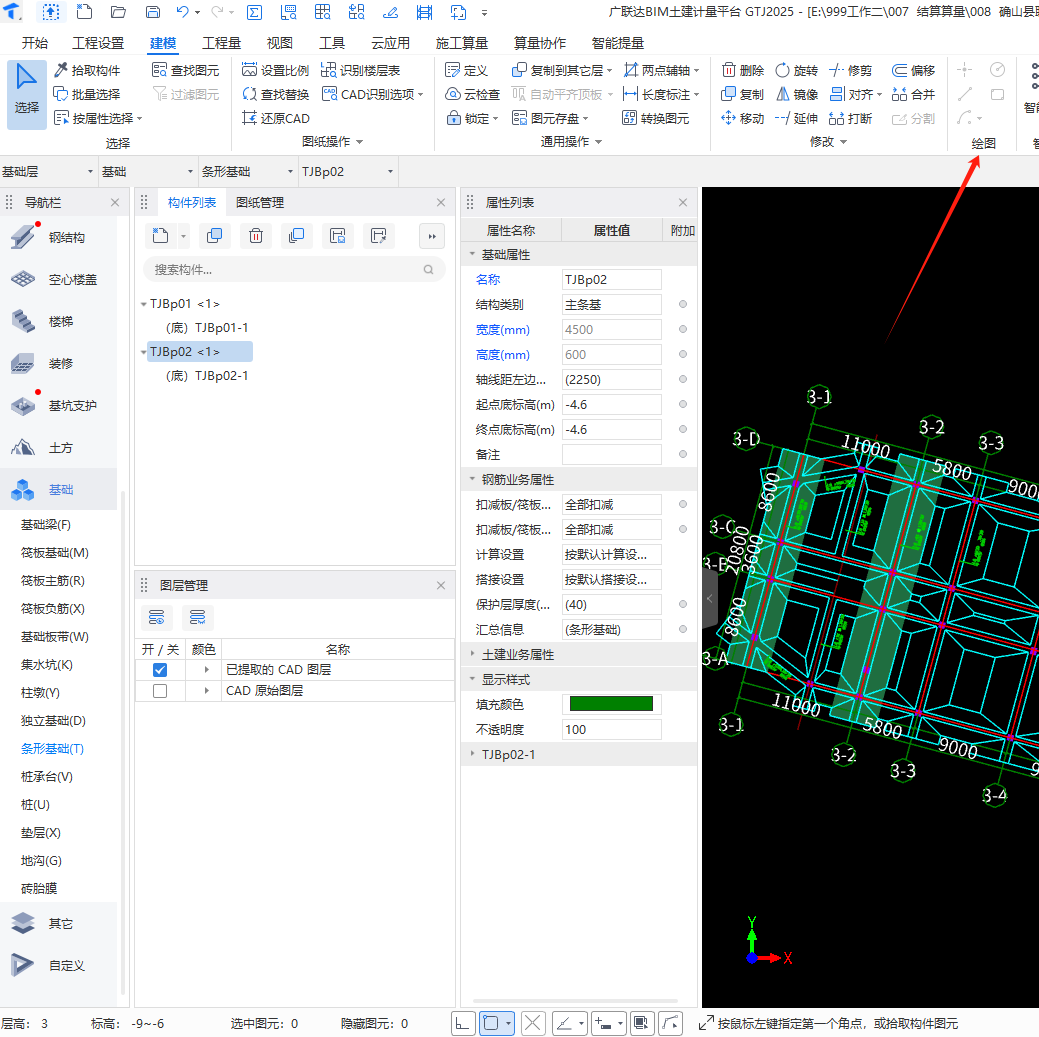Click the 批量选择 batch select tool
Viewport: 1039px width, 1037px height.
point(87,94)
